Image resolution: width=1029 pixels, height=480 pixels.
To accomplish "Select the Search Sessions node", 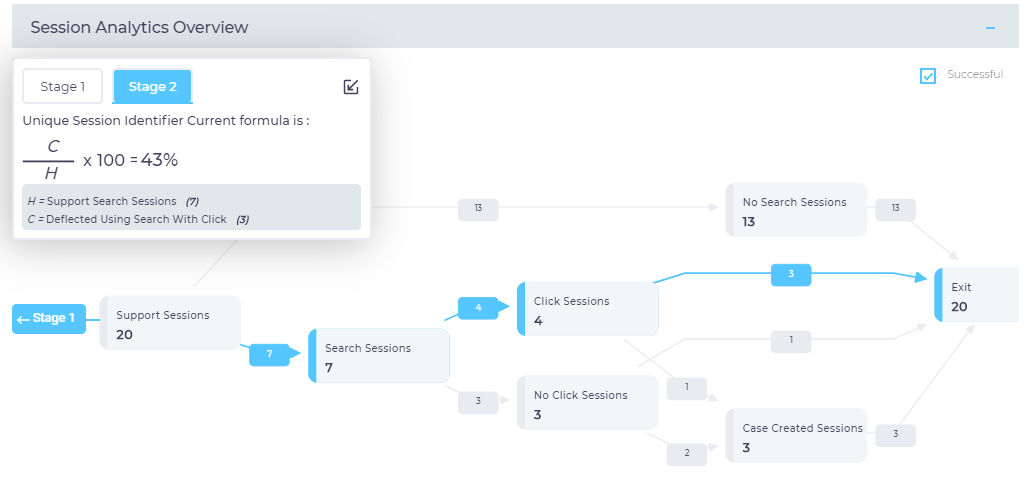I will (379, 356).
